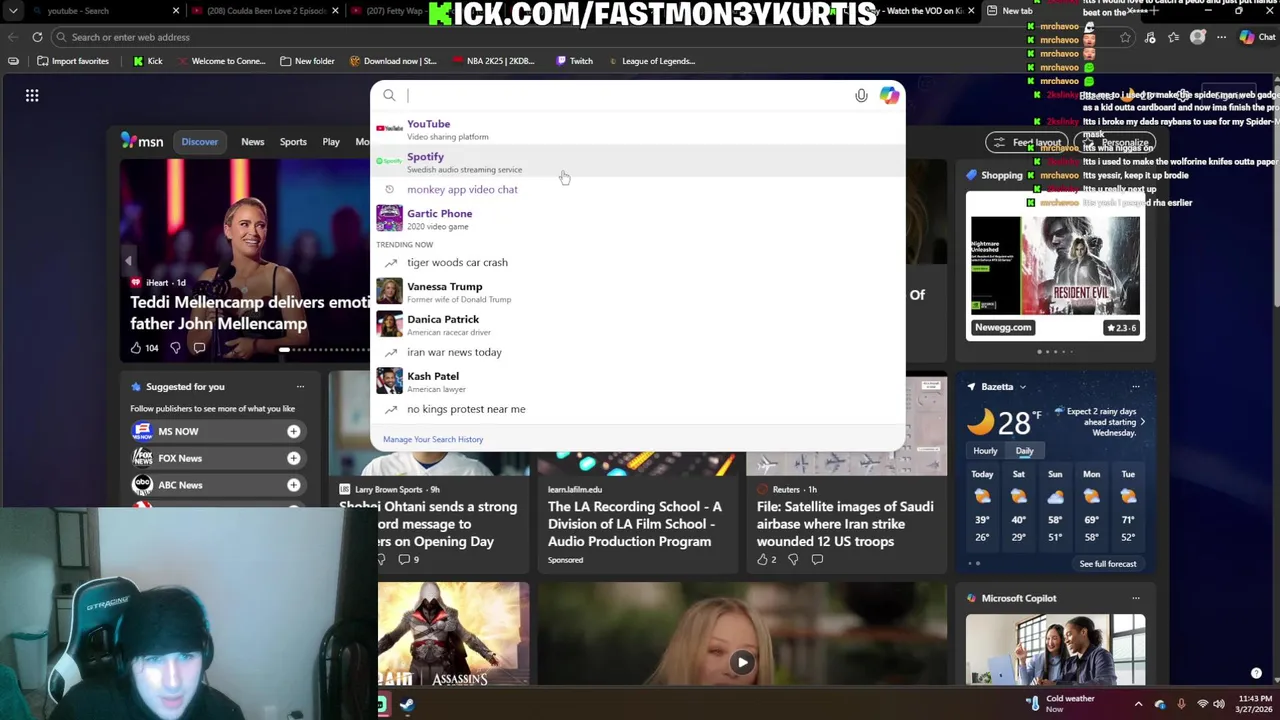This screenshot has height=720, width=1280.
Task: Open Microsoft Copilot card more options
Action: (x=1135, y=598)
